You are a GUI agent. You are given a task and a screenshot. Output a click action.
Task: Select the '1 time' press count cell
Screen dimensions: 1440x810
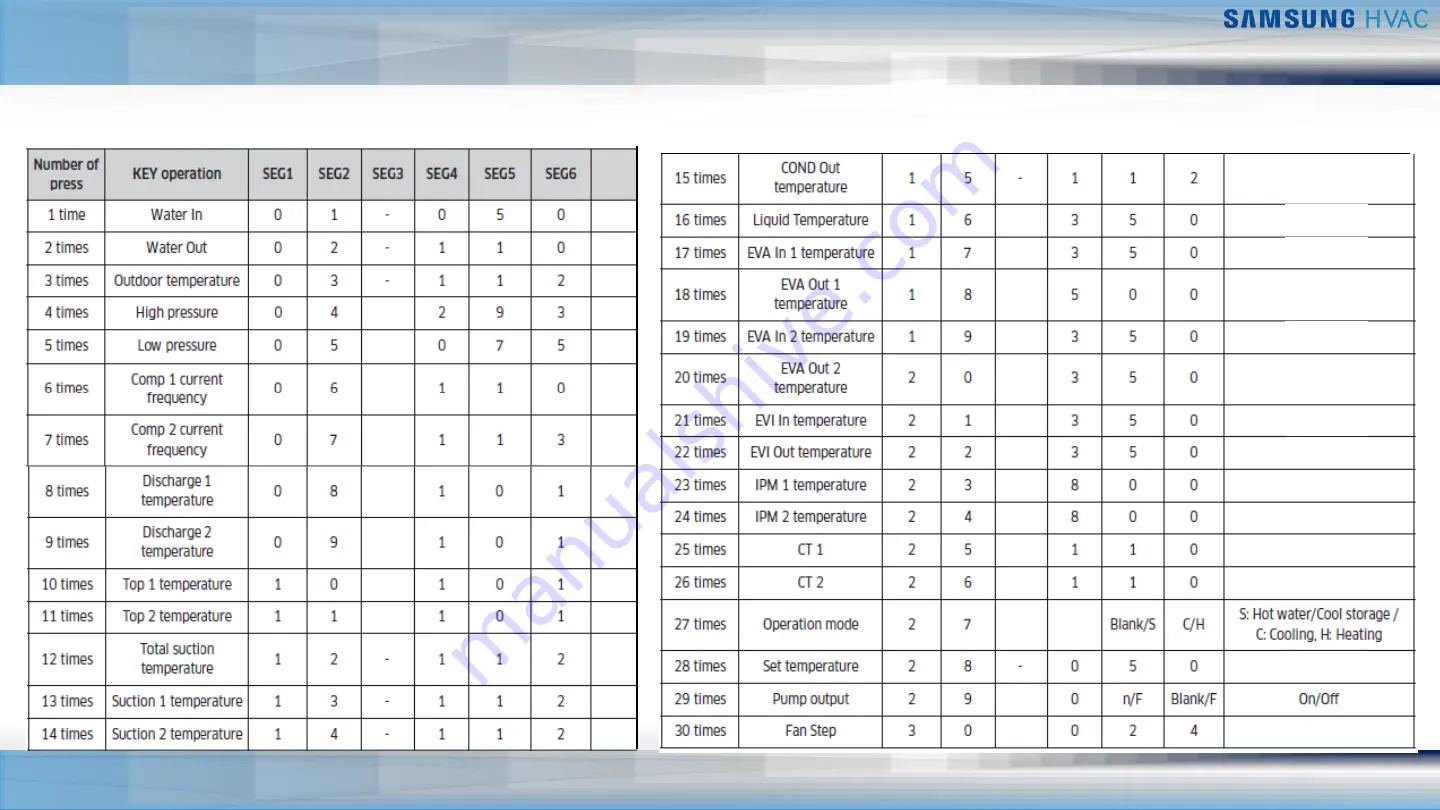[x=66, y=215]
